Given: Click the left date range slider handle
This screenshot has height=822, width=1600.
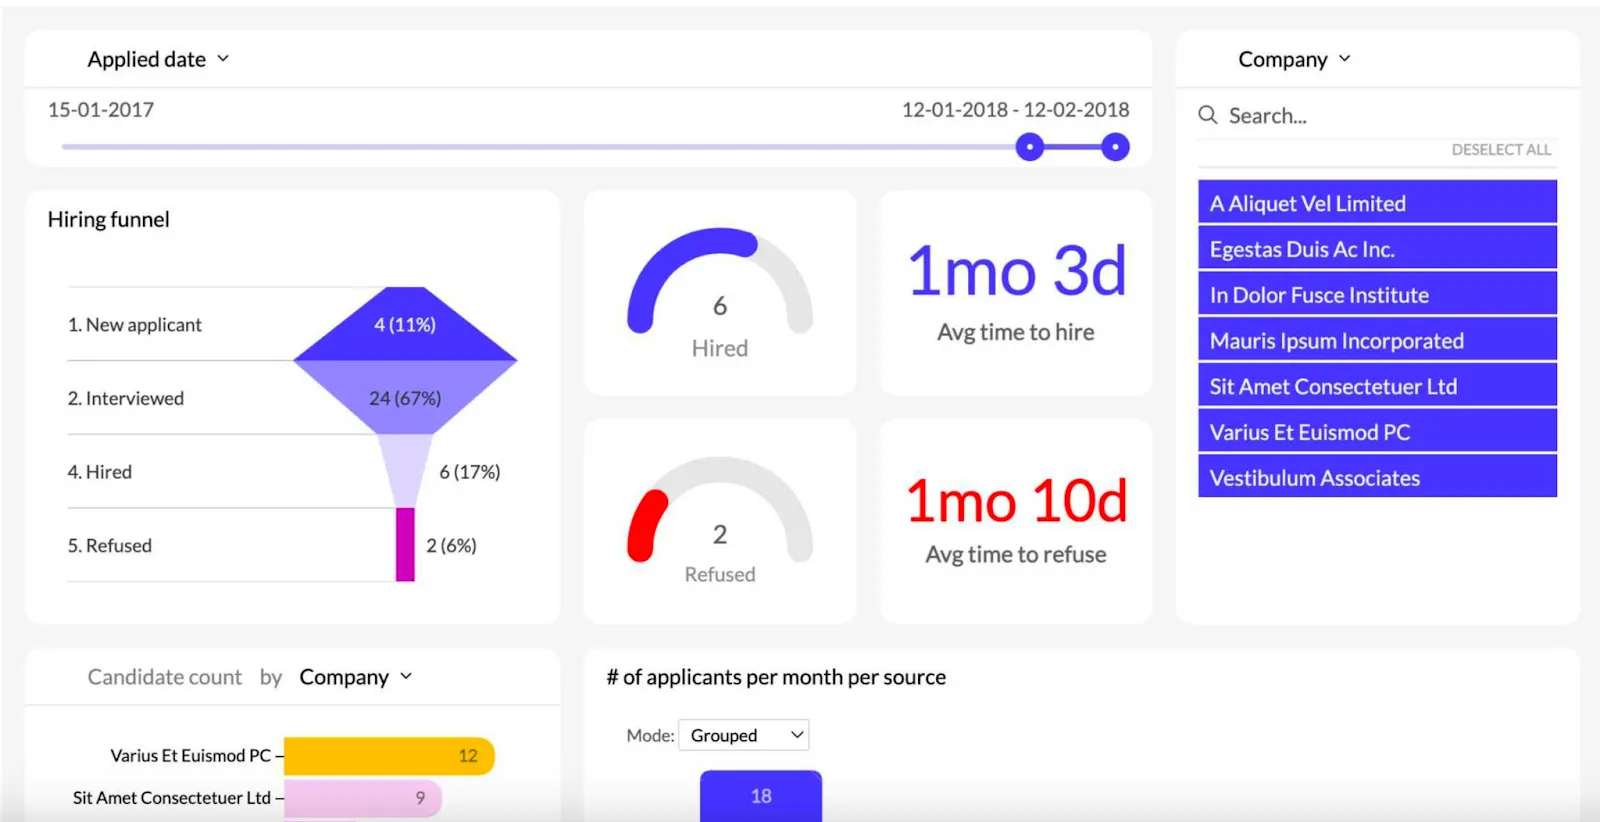Looking at the screenshot, I should [x=1029, y=147].
